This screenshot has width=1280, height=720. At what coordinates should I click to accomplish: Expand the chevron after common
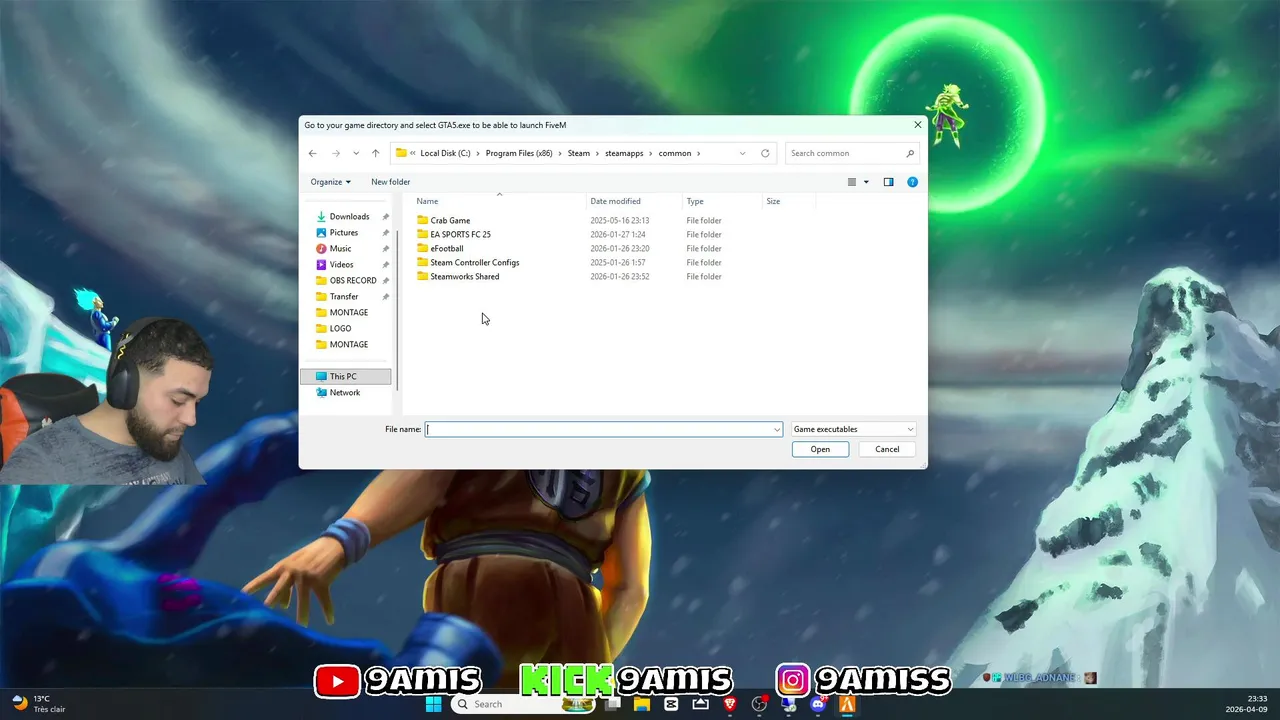pyautogui.click(x=698, y=153)
